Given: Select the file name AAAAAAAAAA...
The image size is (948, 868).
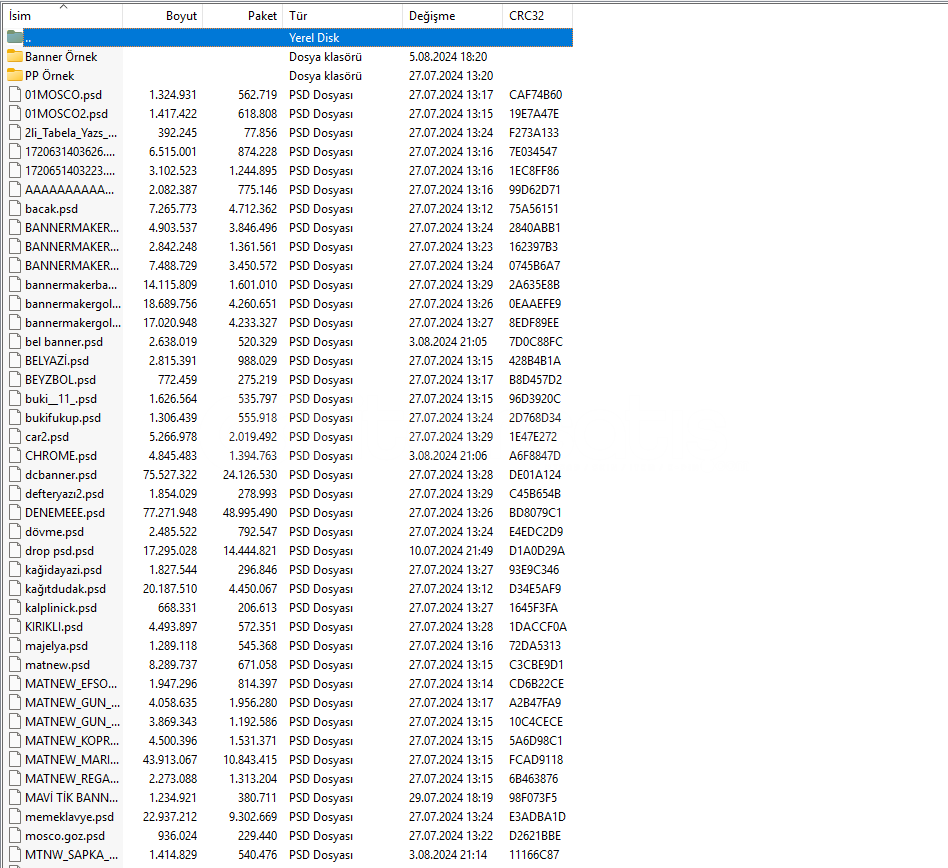Looking at the screenshot, I should 70,190.
